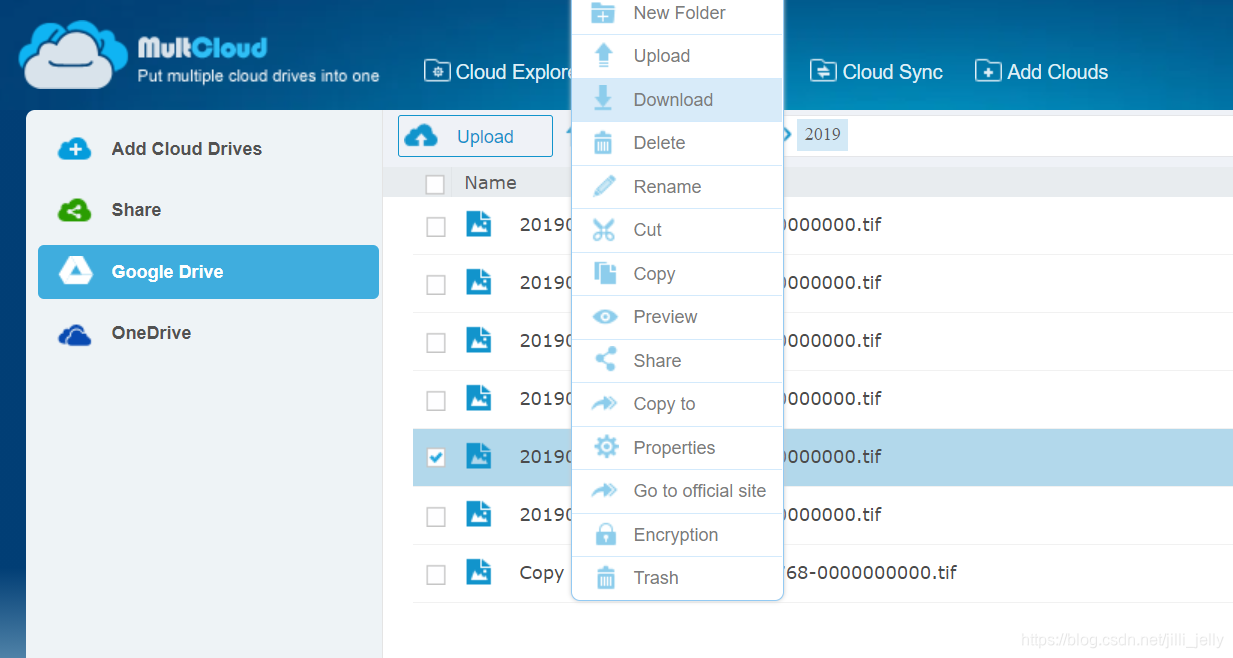Open the Cloud Sync page
The image size is (1233, 658).
[876, 71]
